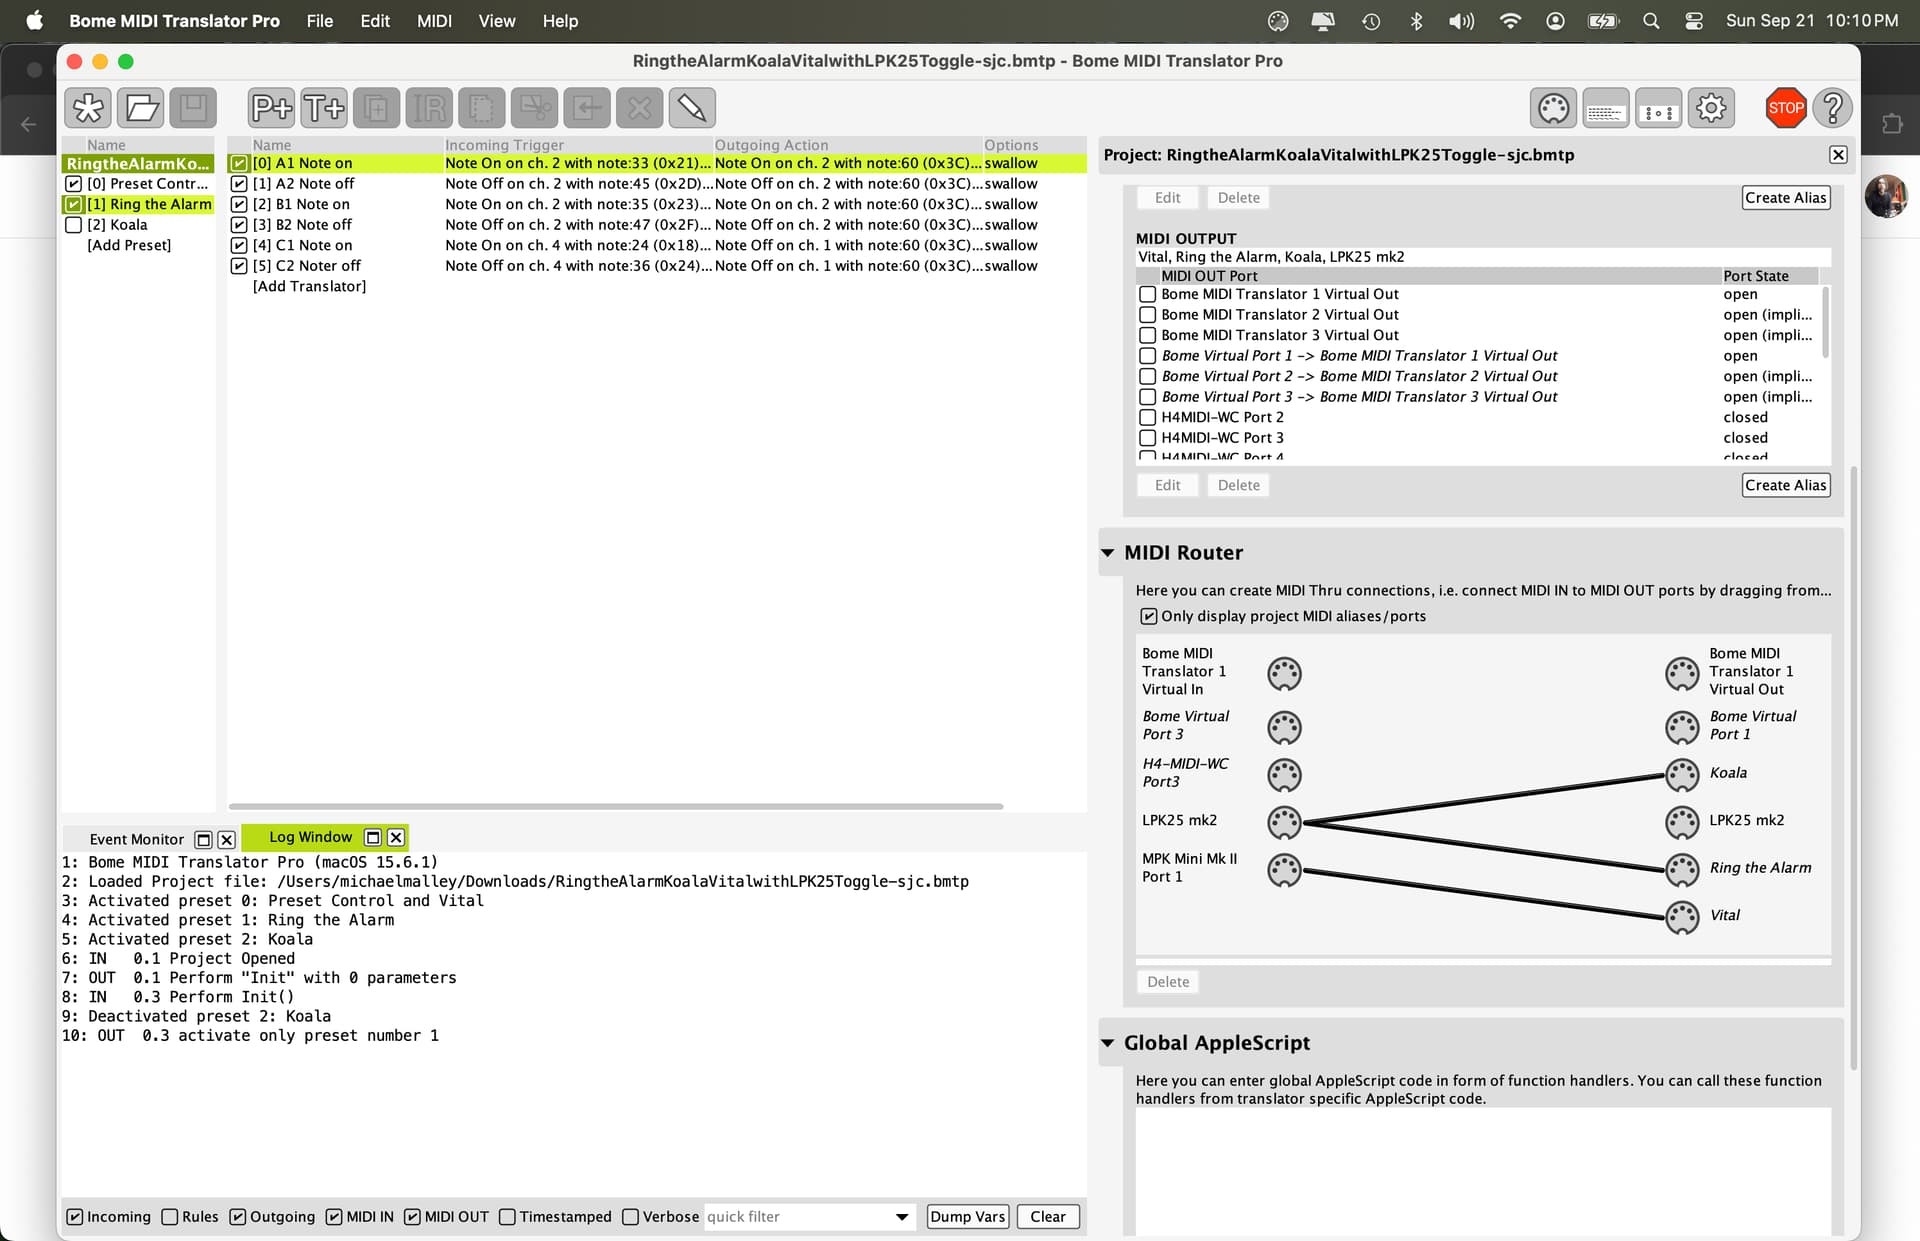1920x1241 pixels.
Task: Click the MIDI port connector toolbar icon
Action: [x=1553, y=108]
